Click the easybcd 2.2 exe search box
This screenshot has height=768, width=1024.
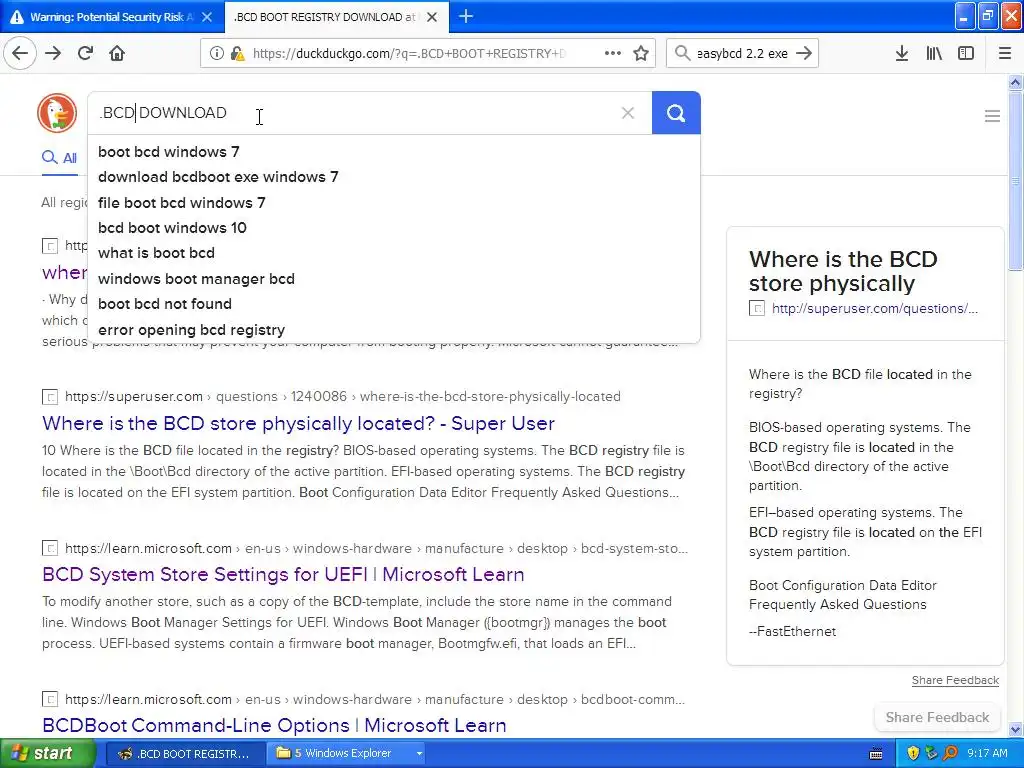click(x=741, y=53)
